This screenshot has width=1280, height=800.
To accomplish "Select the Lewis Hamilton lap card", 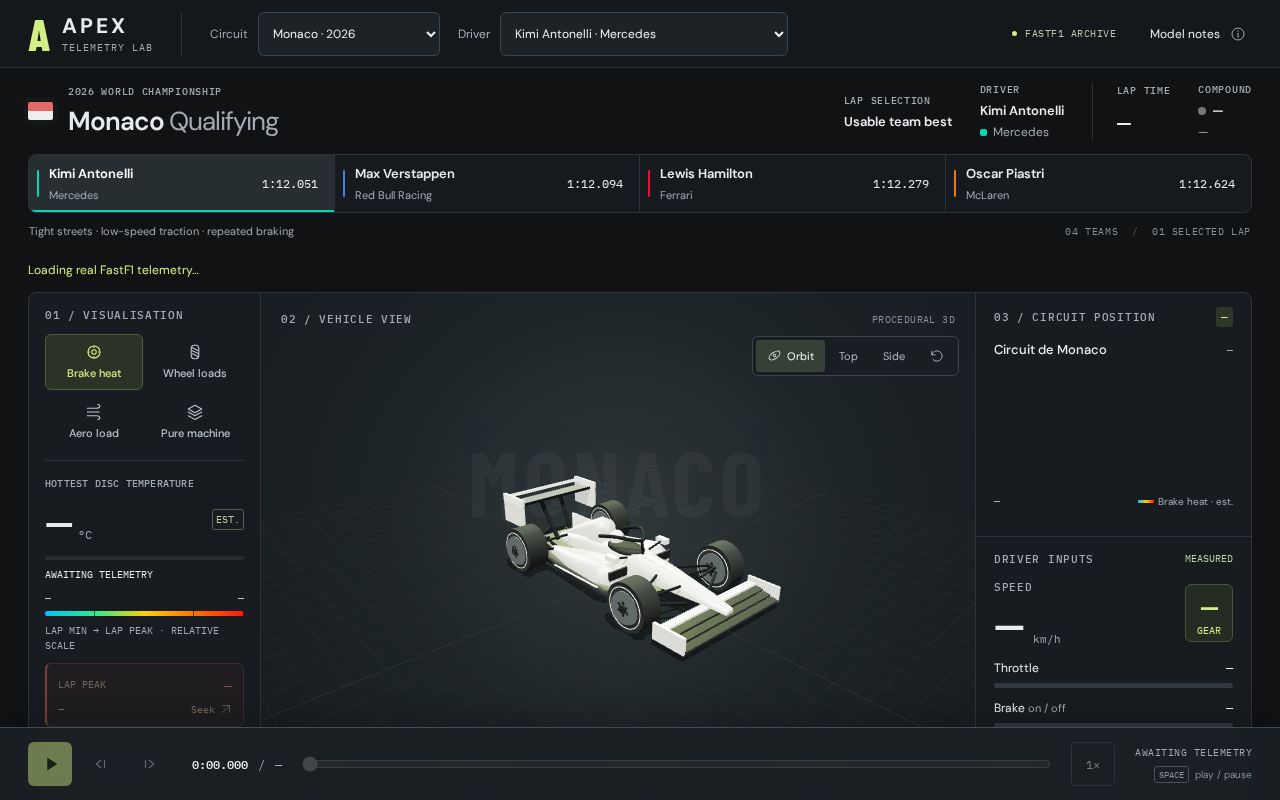I will click(x=793, y=184).
